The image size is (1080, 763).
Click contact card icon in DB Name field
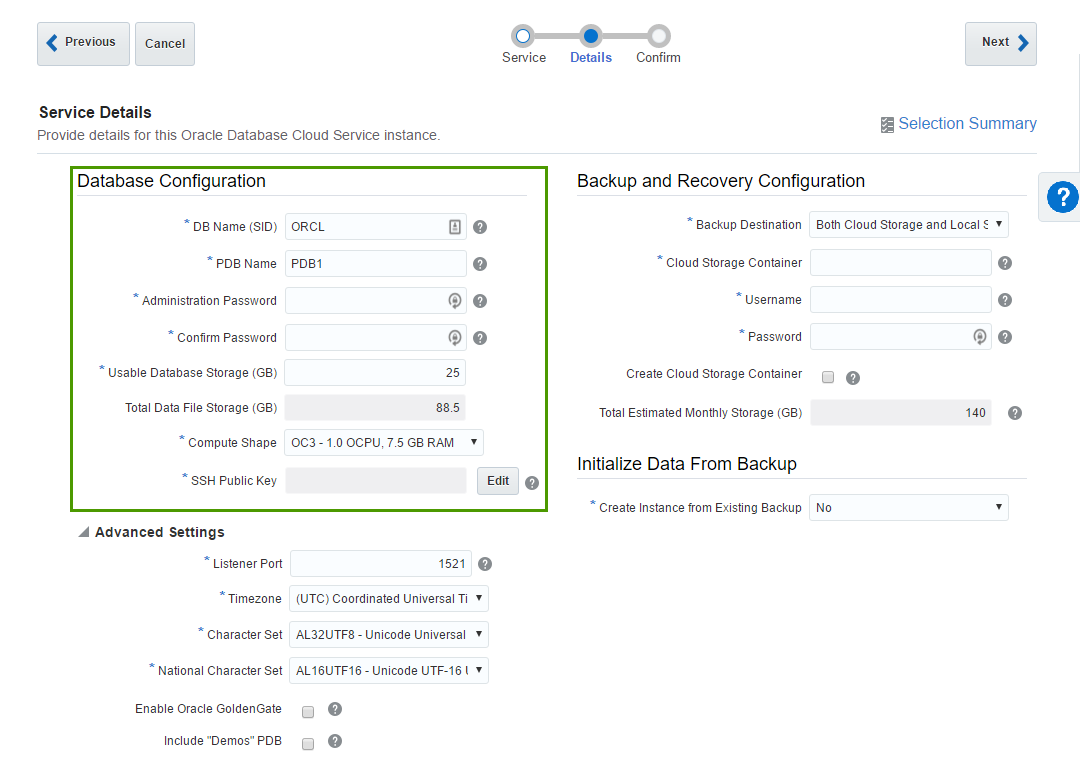455,227
